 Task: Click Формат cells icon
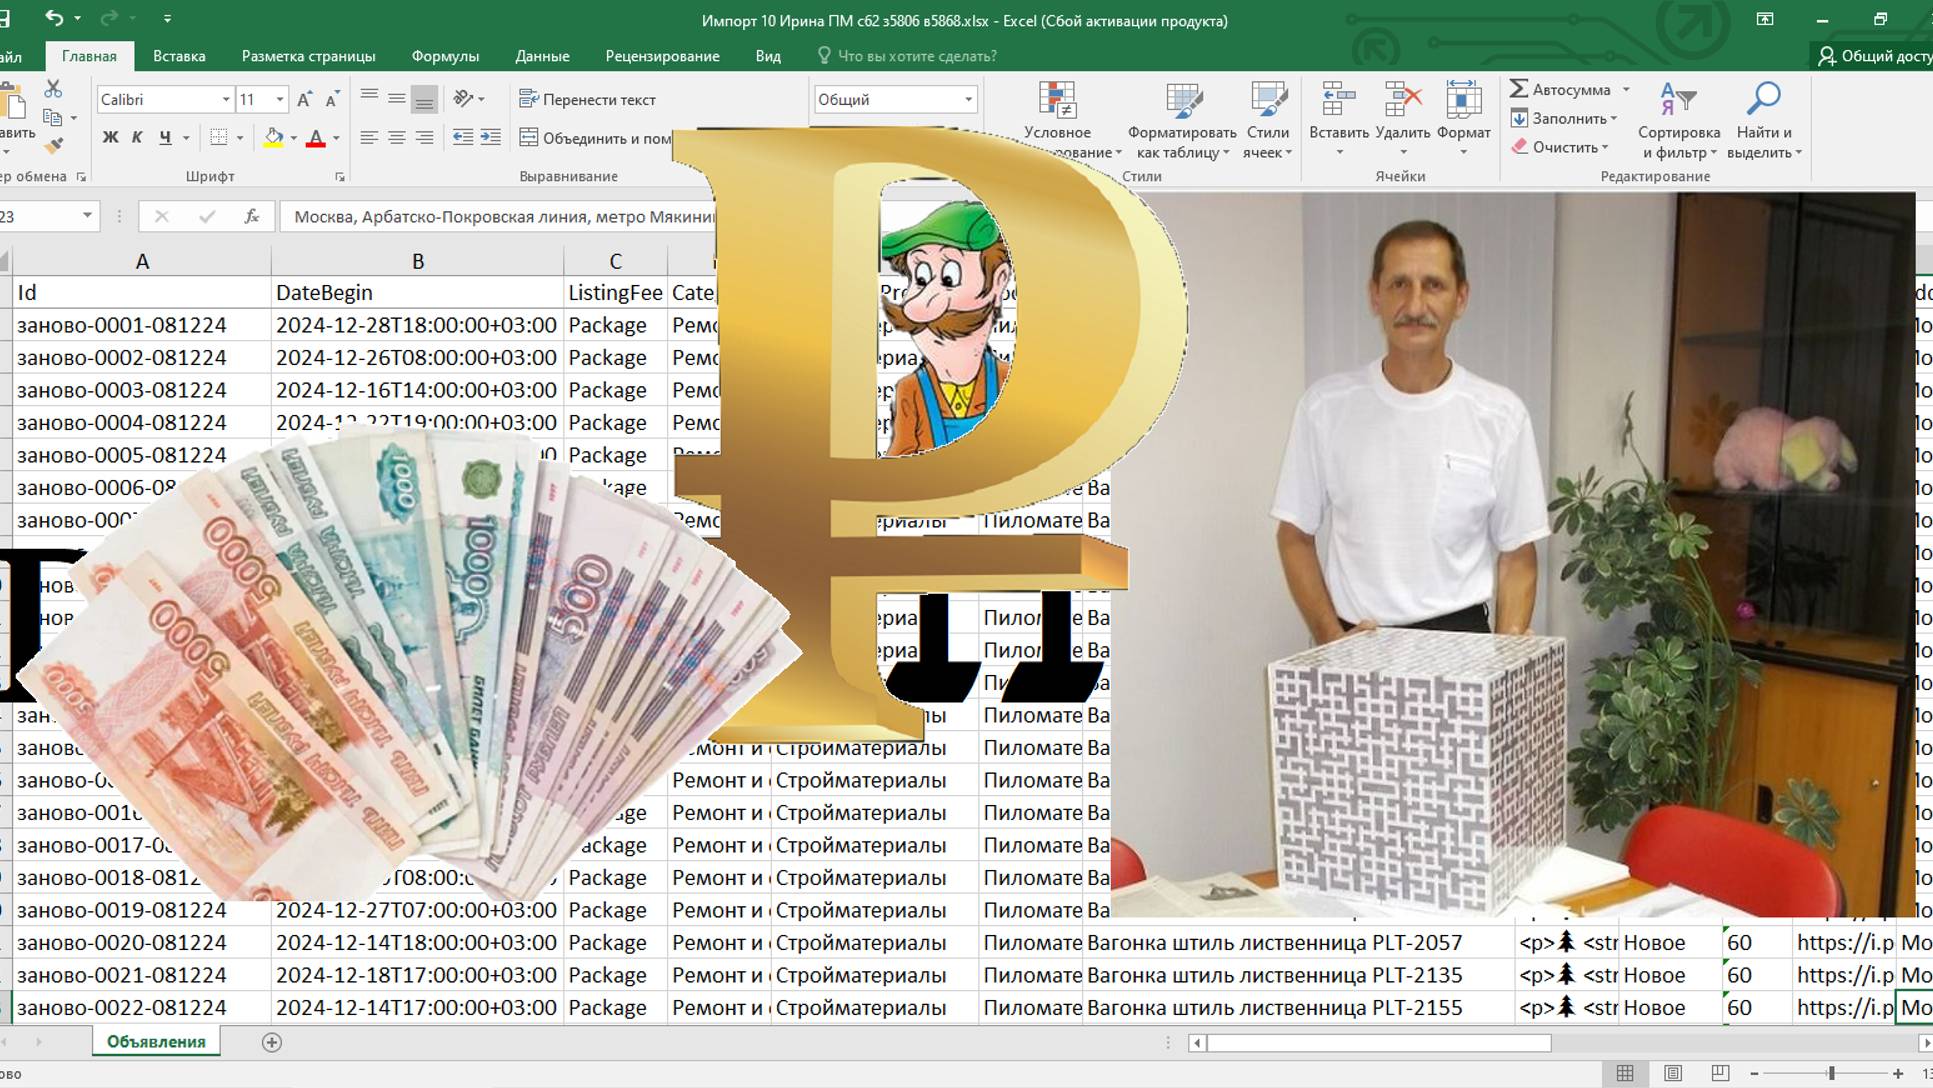[x=1463, y=101]
